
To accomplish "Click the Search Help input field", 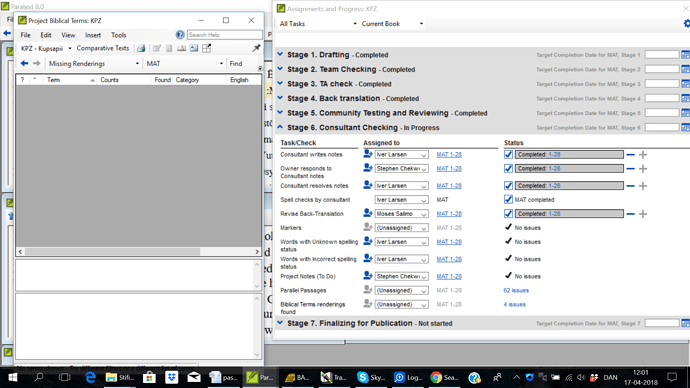I will [x=224, y=35].
